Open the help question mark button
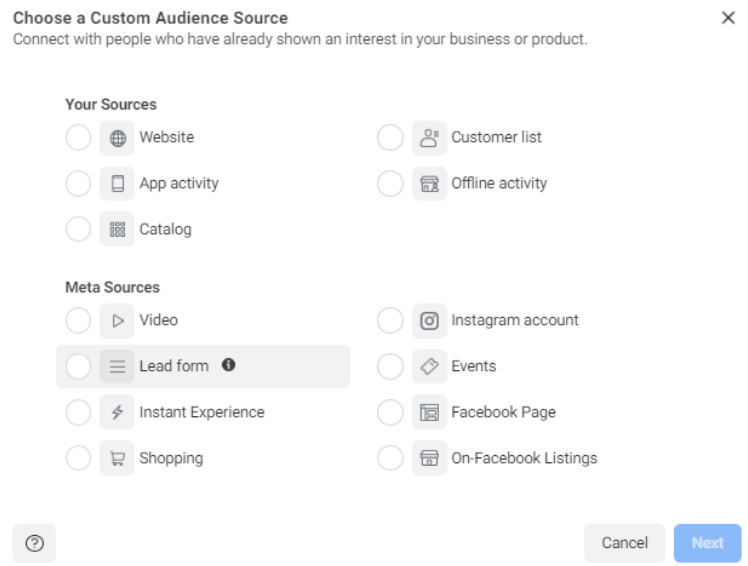The width and height of the screenshot is (748, 566). click(x=34, y=543)
